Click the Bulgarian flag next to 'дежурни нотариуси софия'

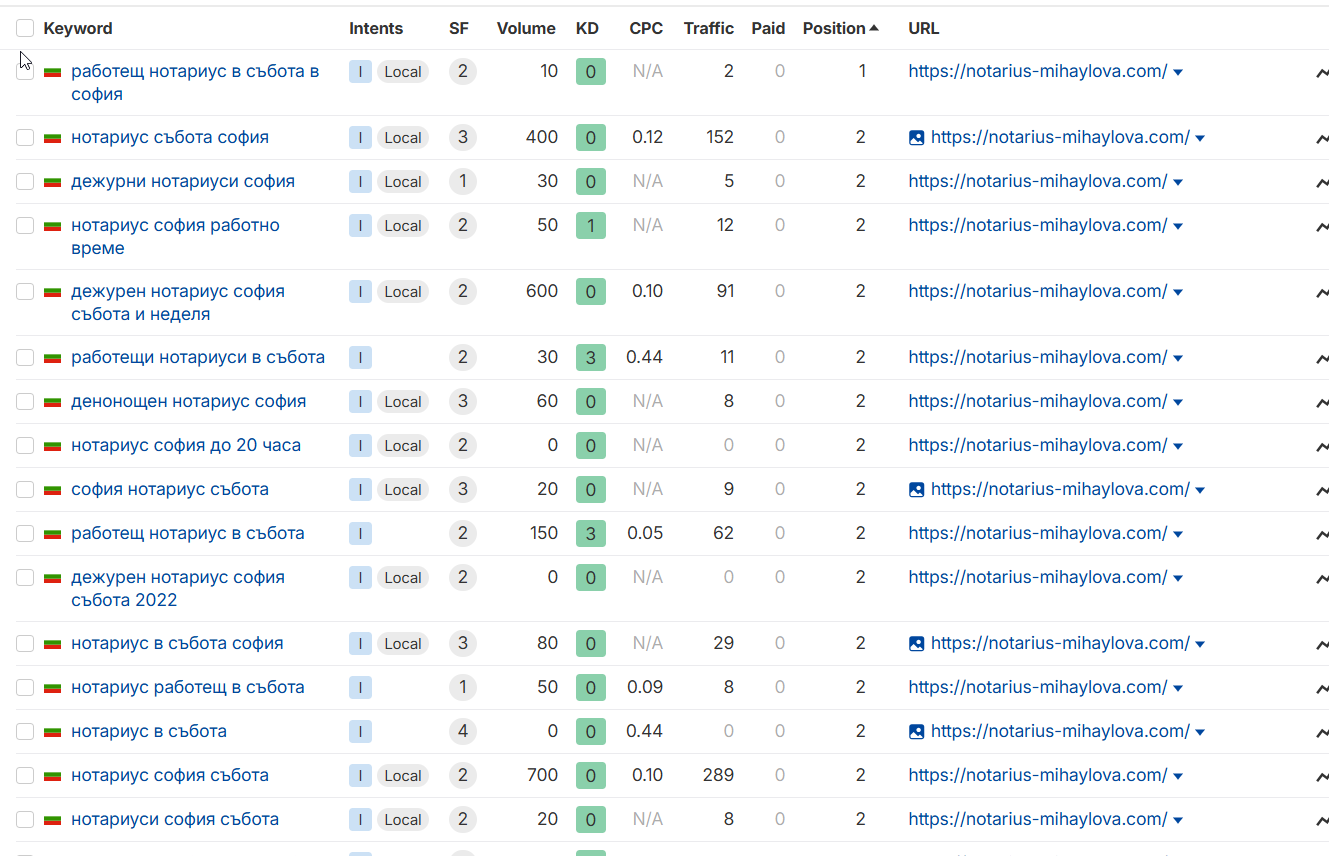[53, 182]
